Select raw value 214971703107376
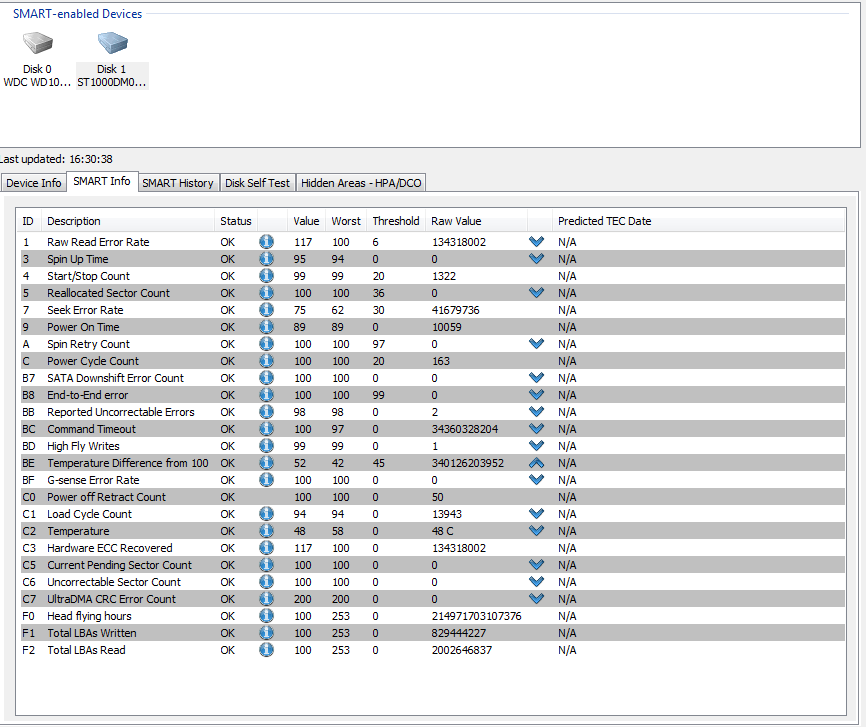Viewport: 866px width, 727px height. tap(477, 616)
